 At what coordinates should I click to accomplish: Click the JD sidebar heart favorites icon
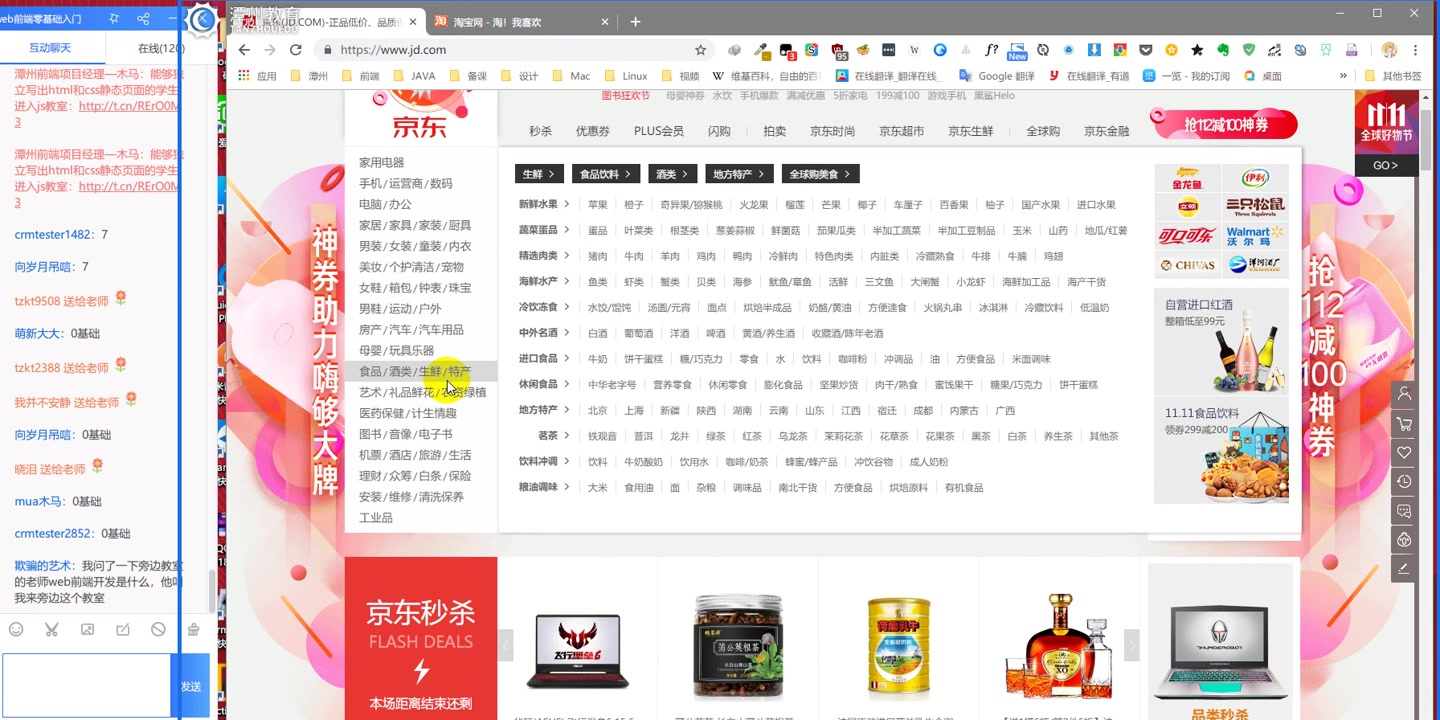[x=1404, y=453]
